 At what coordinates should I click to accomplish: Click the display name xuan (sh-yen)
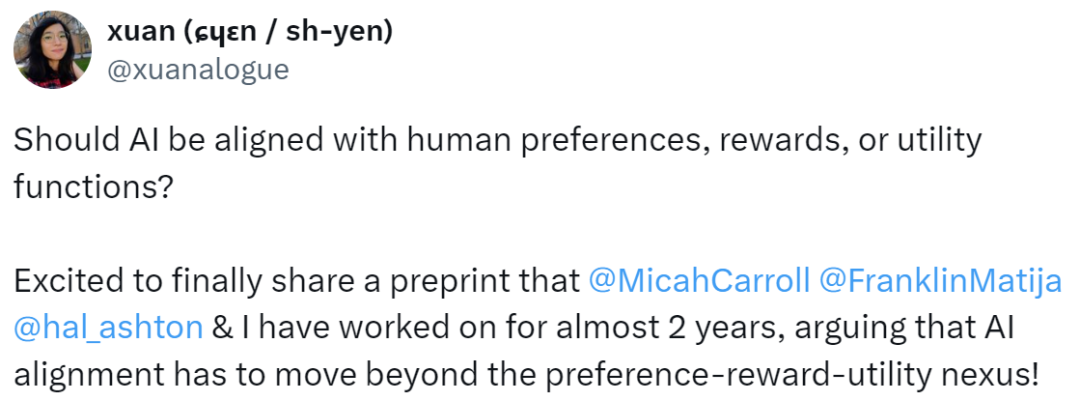pos(249,31)
